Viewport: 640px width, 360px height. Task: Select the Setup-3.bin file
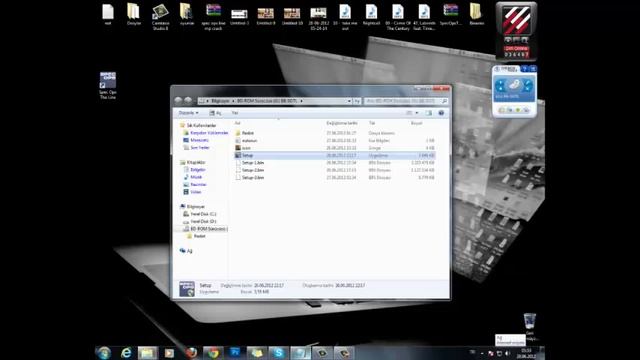335,178
